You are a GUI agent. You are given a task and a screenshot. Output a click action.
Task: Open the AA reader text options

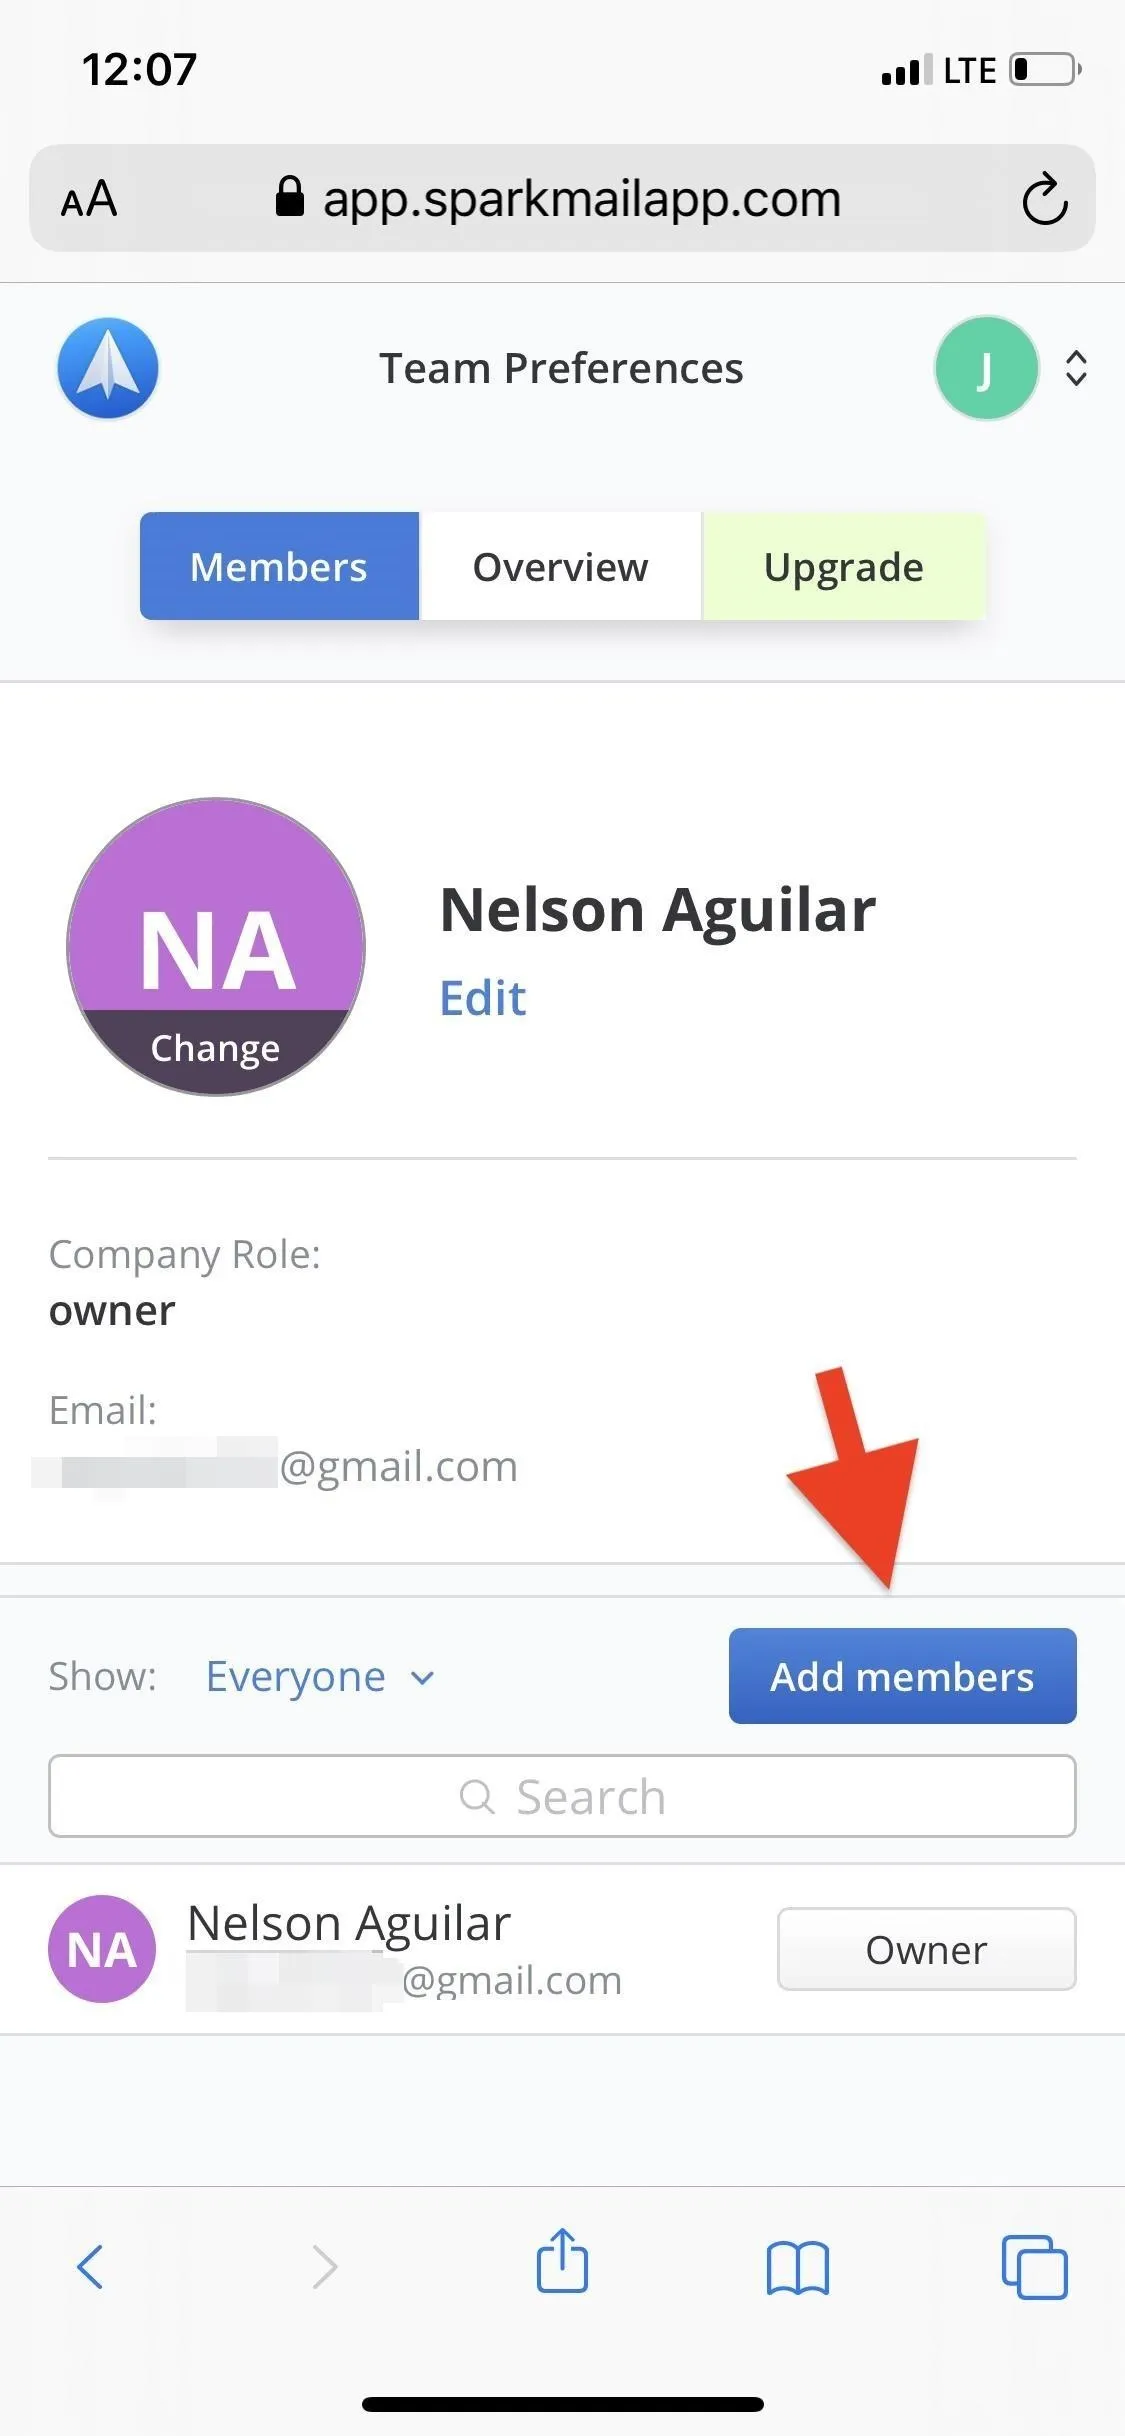pyautogui.click(x=89, y=199)
